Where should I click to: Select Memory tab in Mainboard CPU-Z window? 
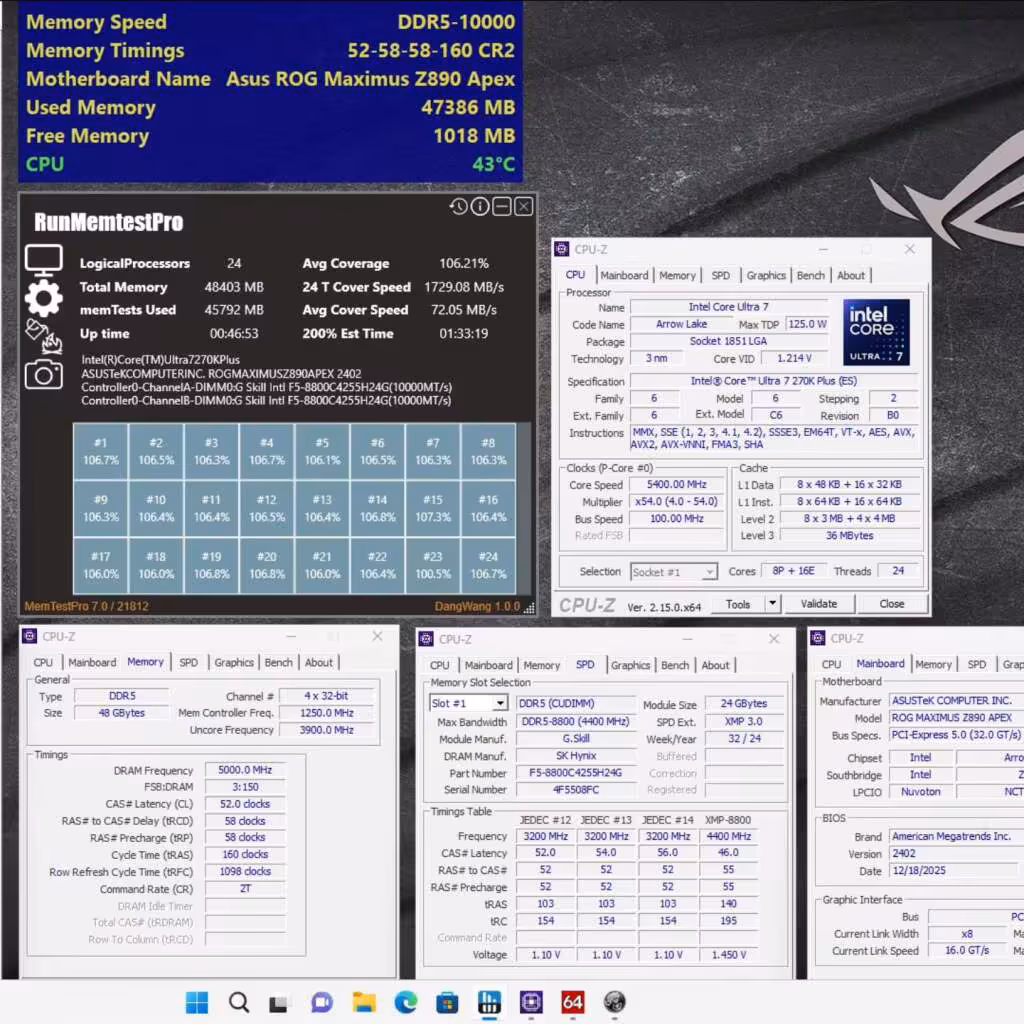pos(933,664)
